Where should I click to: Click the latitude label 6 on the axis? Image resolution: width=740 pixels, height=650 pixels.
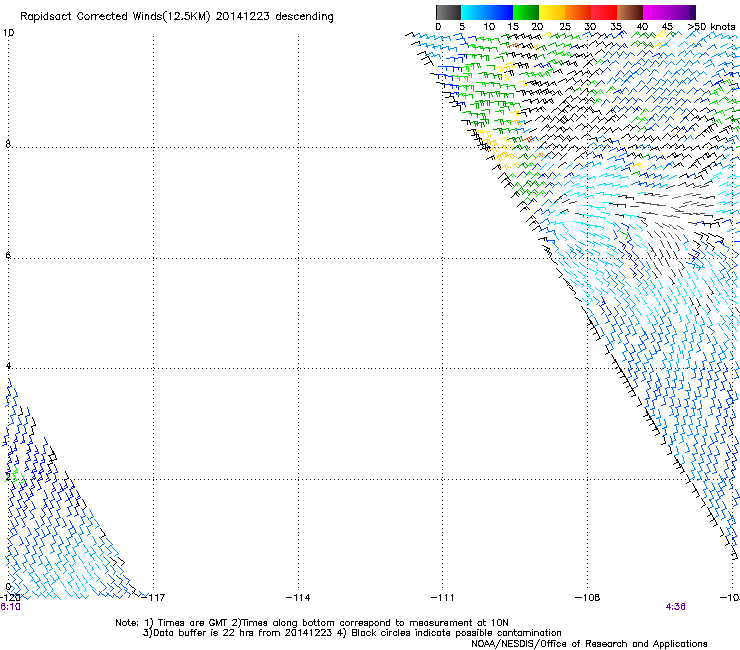[8, 255]
